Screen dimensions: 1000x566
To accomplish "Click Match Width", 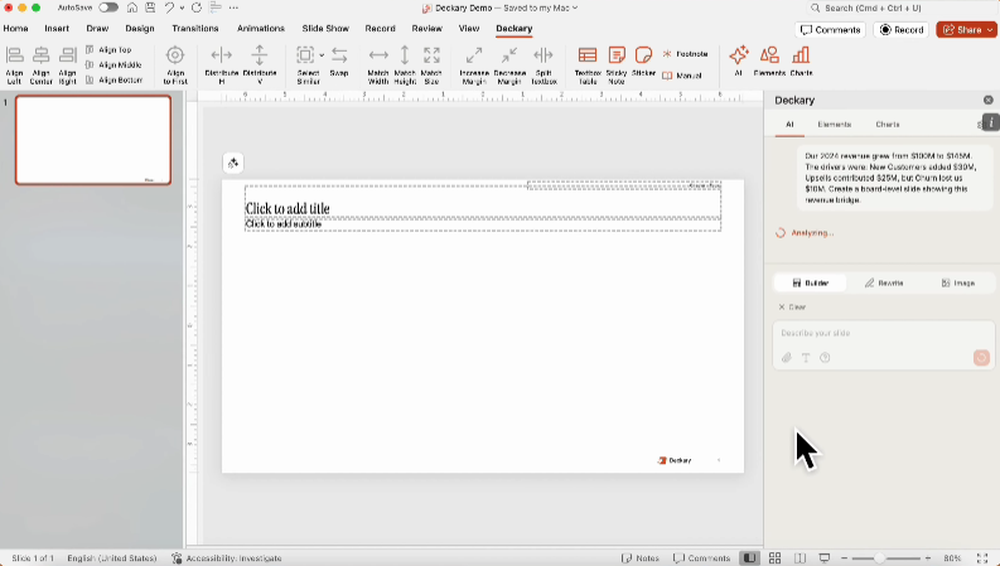I will (x=378, y=64).
